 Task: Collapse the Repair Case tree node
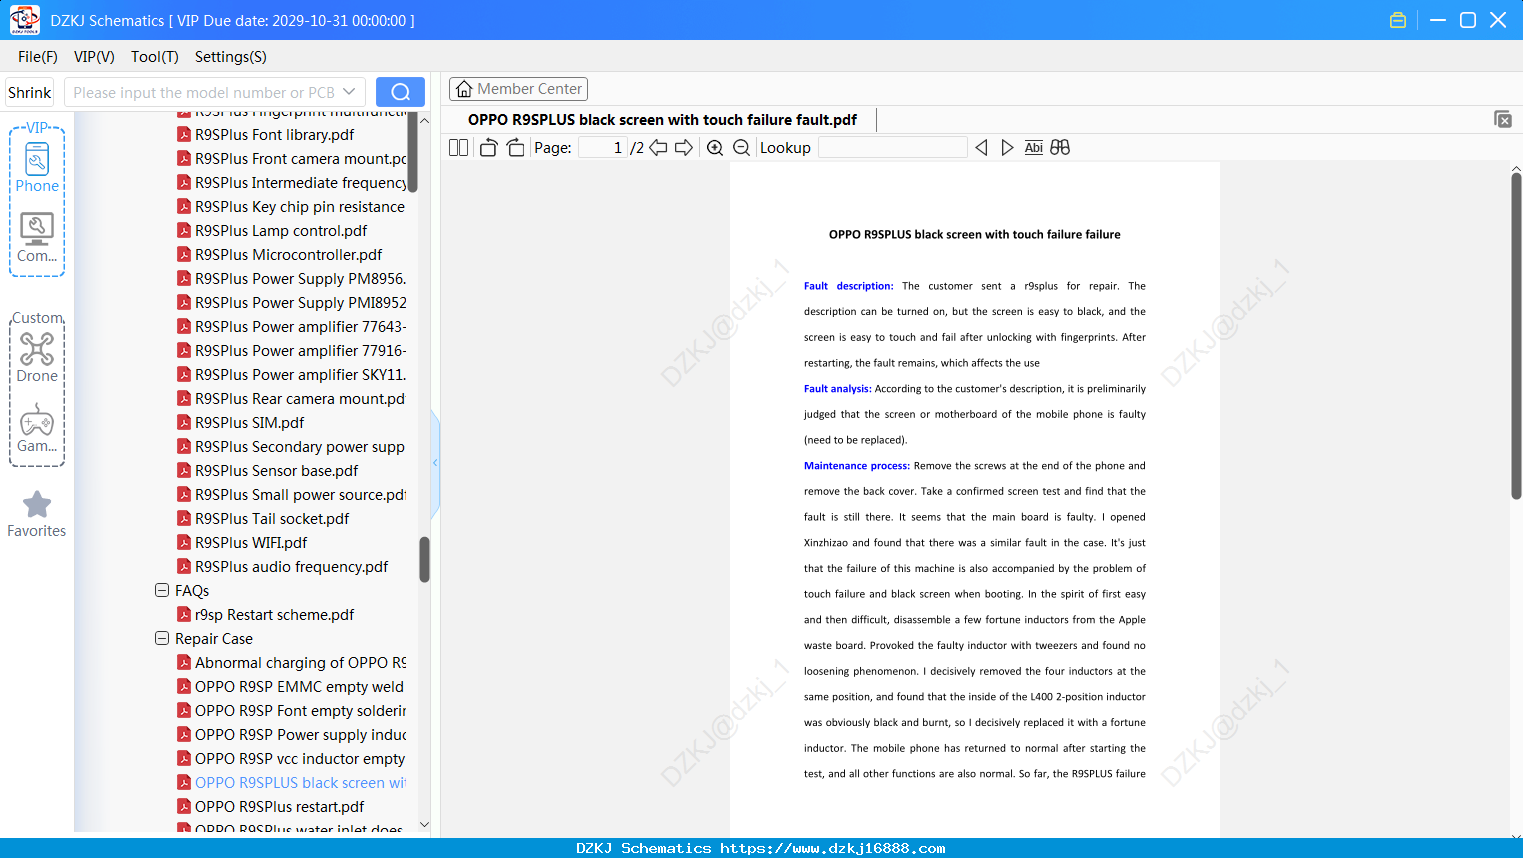click(162, 638)
